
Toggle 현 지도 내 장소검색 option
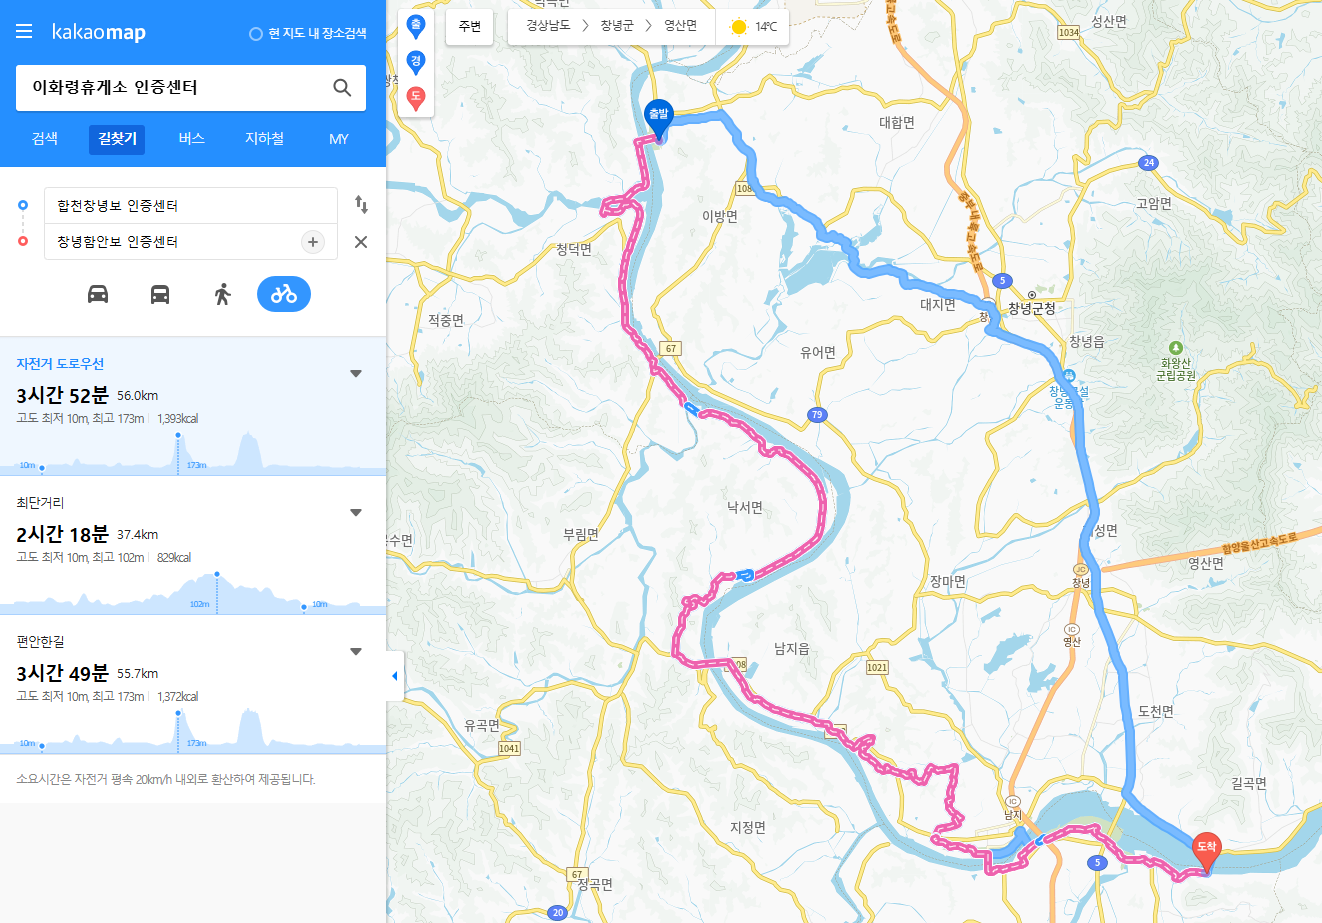[x=308, y=33]
